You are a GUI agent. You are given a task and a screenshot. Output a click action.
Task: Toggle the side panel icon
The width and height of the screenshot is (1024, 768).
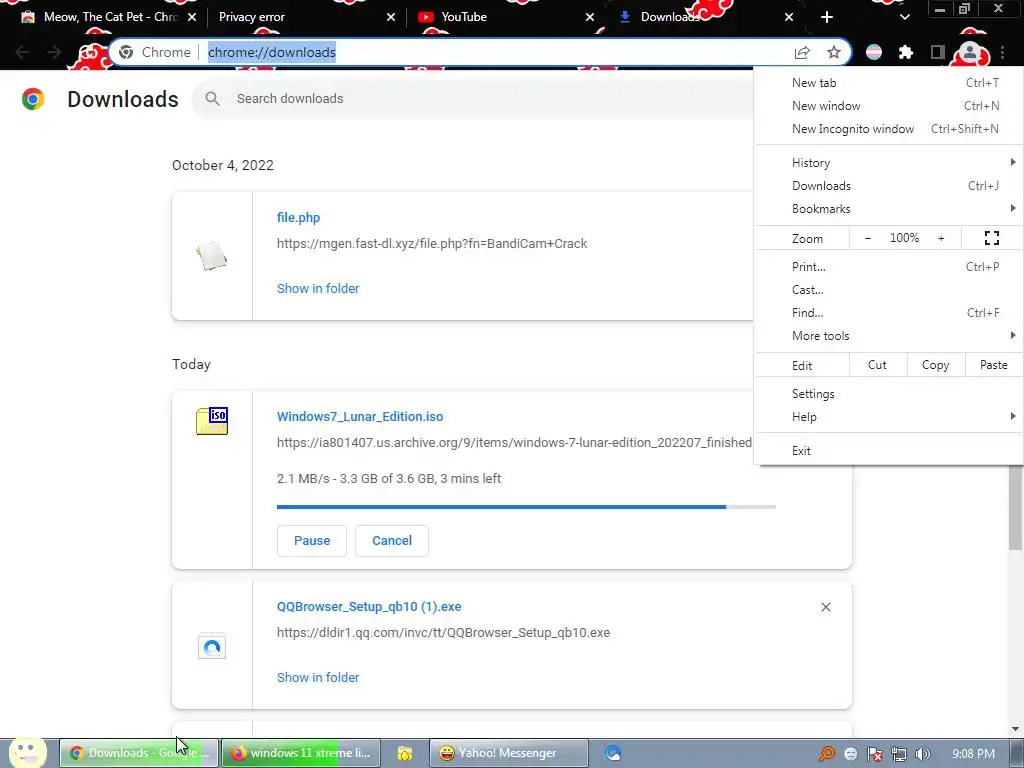click(938, 52)
